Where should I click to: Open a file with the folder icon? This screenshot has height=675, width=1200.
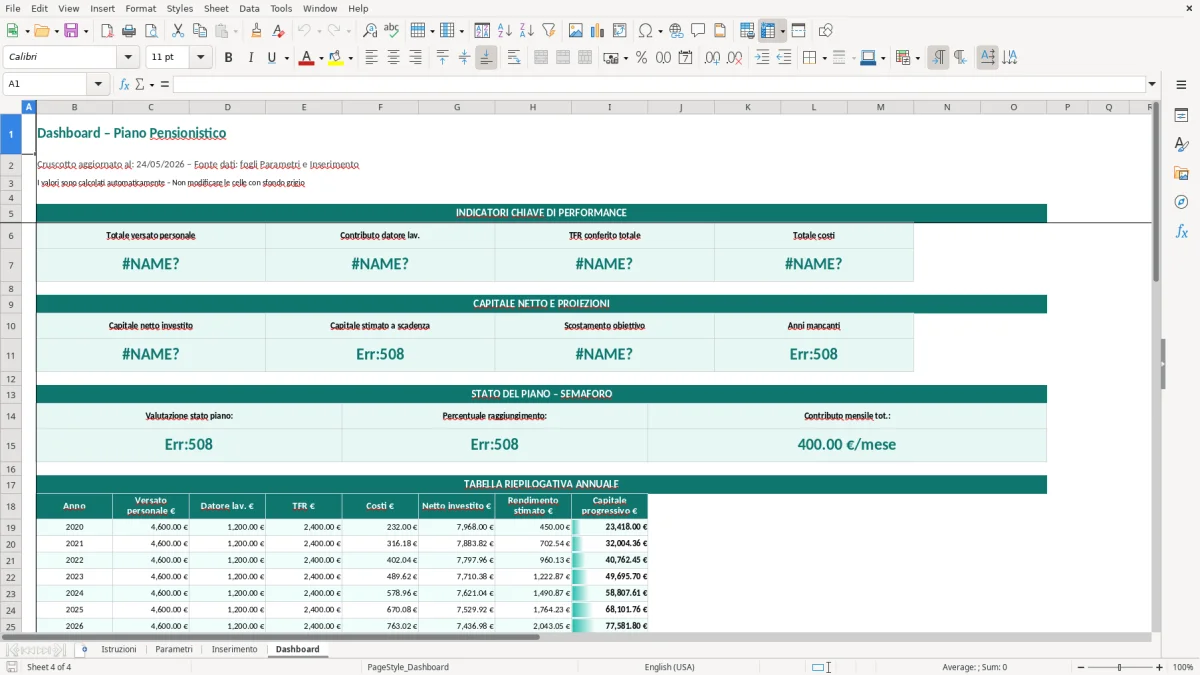click(40, 31)
